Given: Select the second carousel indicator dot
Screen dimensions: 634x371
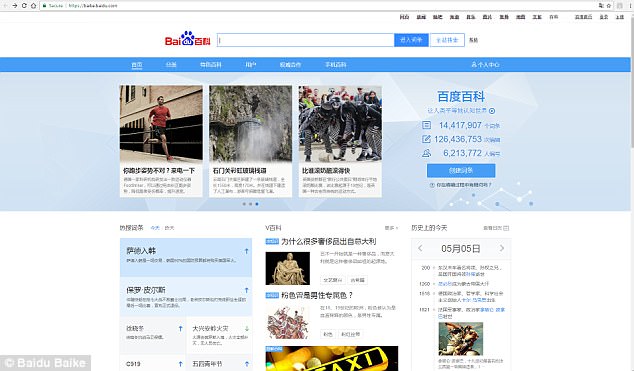Looking at the screenshot, I should (x=250, y=204).
